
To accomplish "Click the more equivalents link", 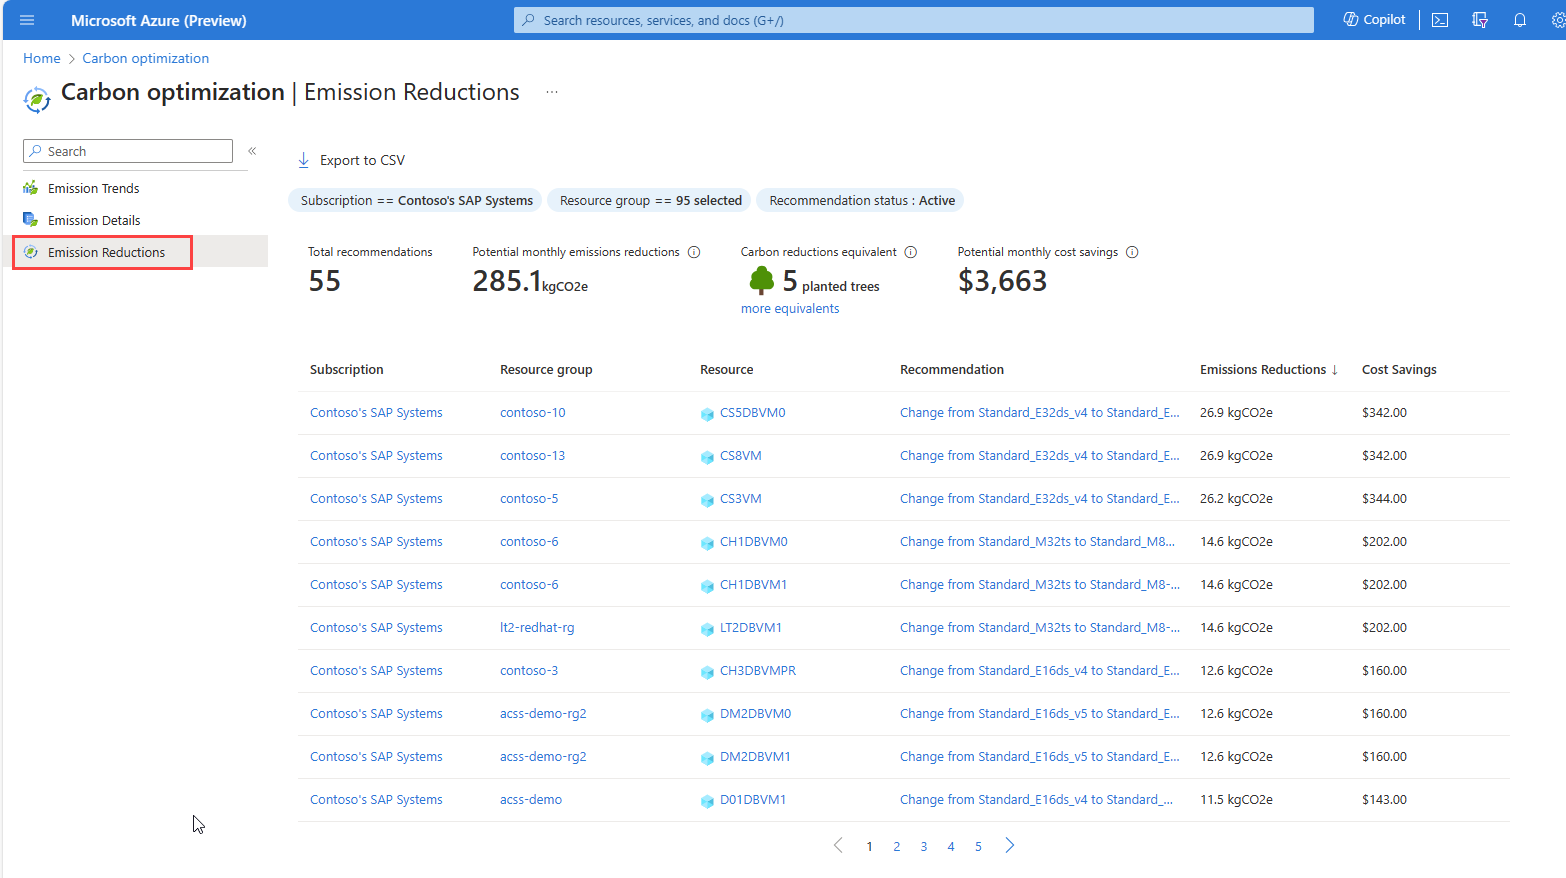I will pyautogui.click(x=789, y=309).
